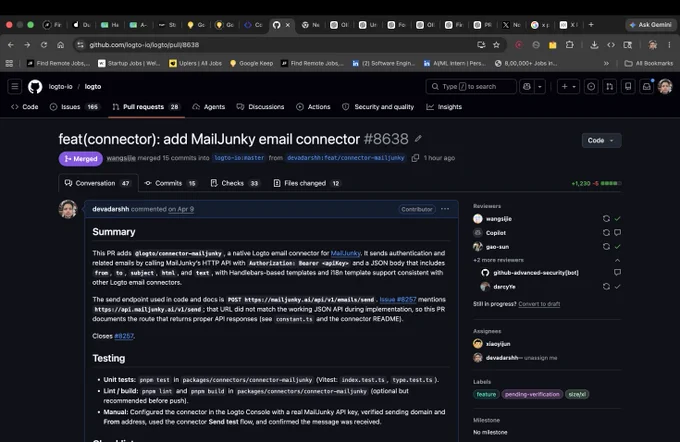
Task: Copy the head branch name icon
Action: pos(415,158)
